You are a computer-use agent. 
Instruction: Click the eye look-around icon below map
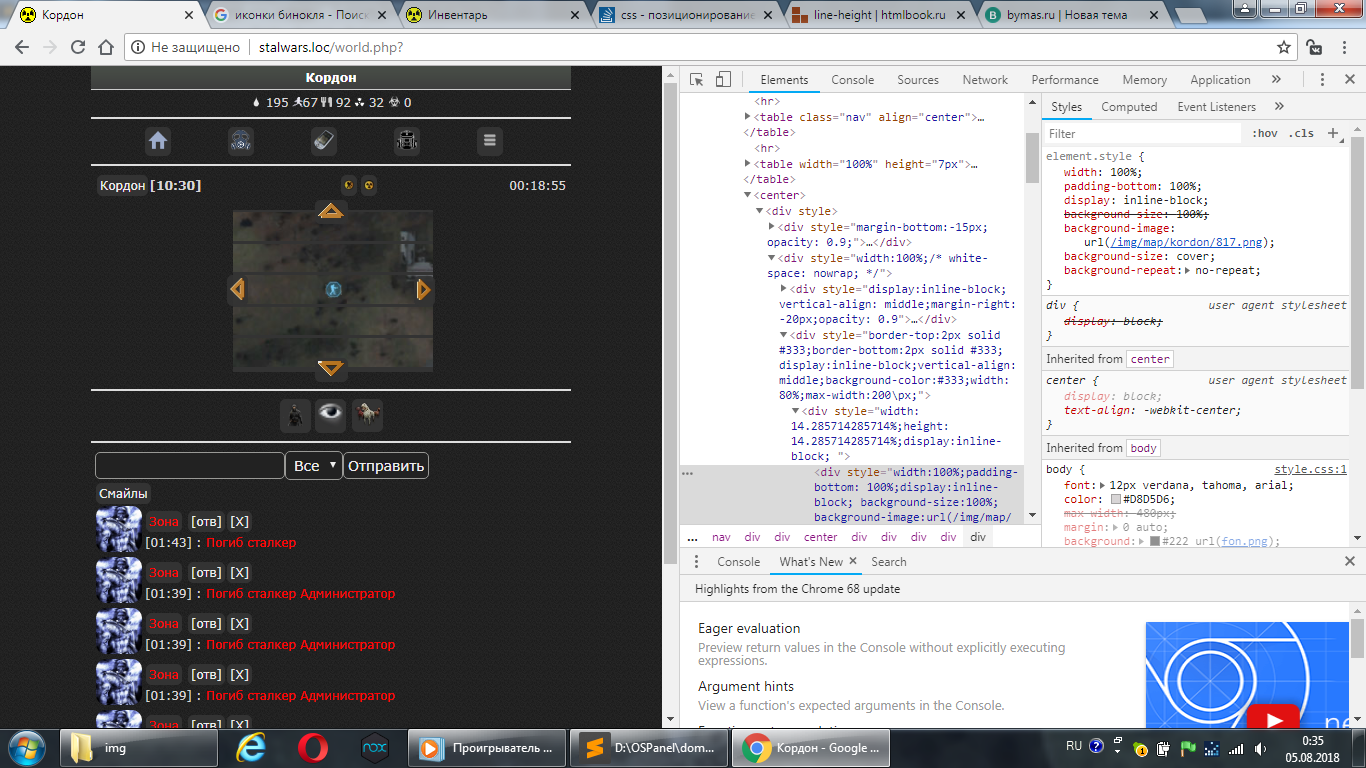click(x=331, y=413)
